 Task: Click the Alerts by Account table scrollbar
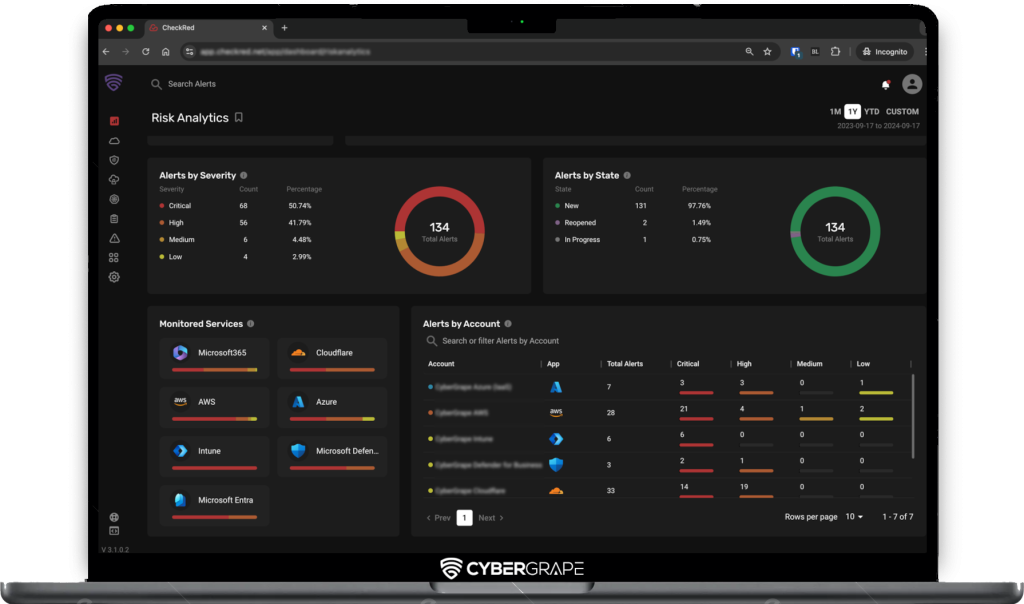[x=913, y=415]
